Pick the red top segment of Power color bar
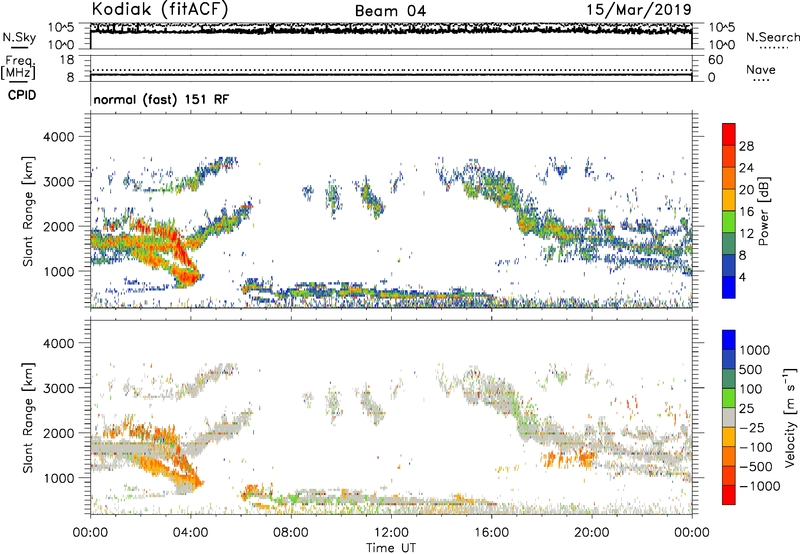Viewport: 800px width, 554px height. pos(729,134)
